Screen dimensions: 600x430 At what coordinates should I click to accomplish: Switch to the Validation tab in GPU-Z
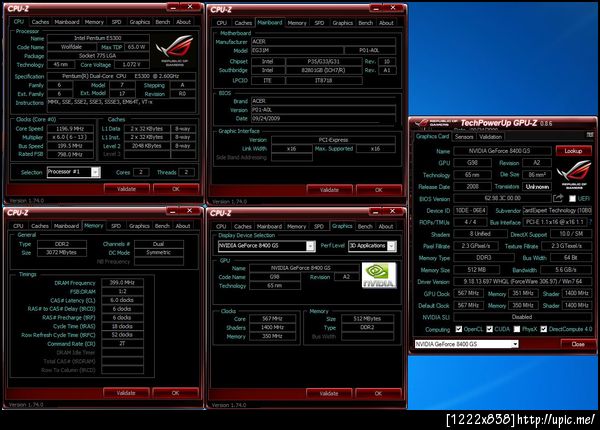490,137
